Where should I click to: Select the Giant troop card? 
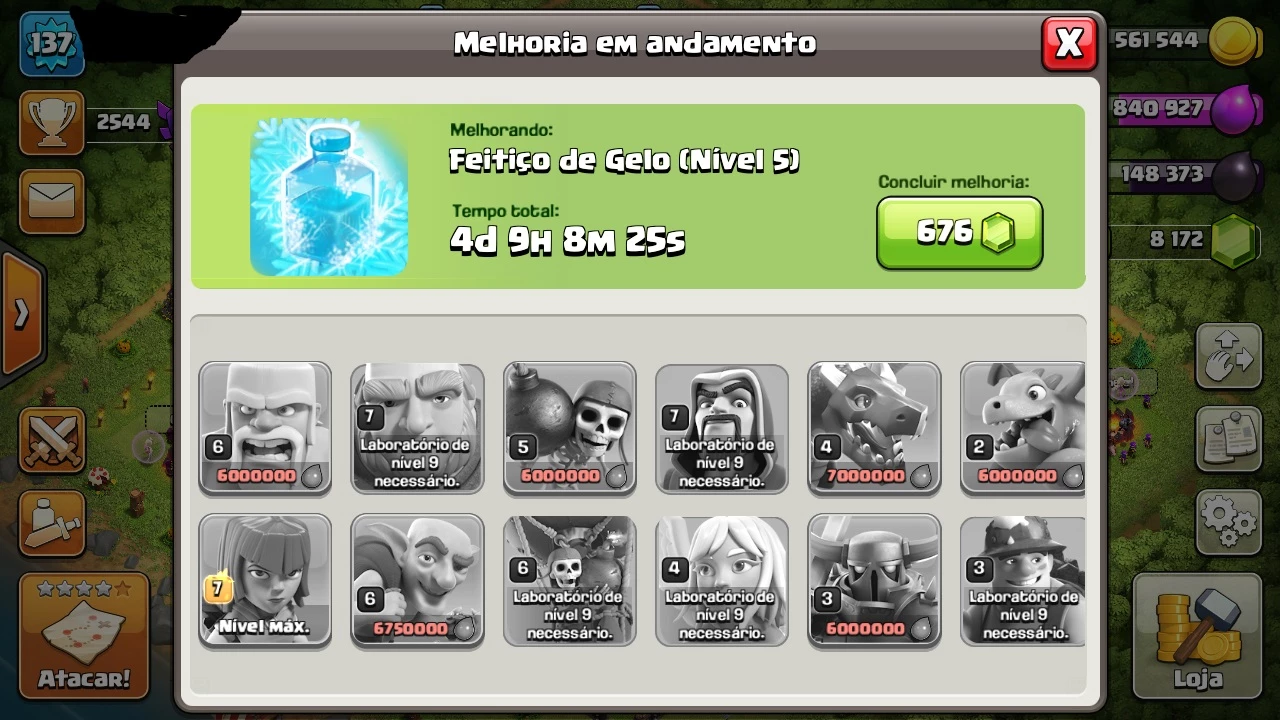(x=417, y=428)
